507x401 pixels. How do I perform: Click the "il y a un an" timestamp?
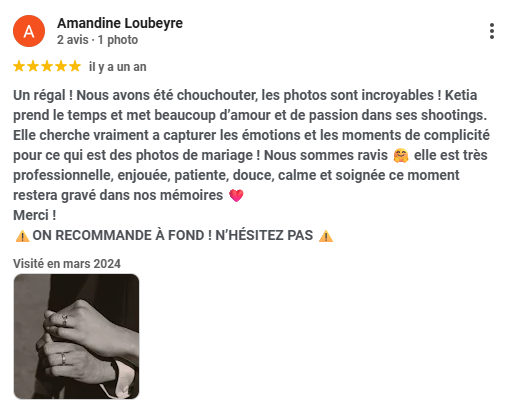(x=118, y=67)
